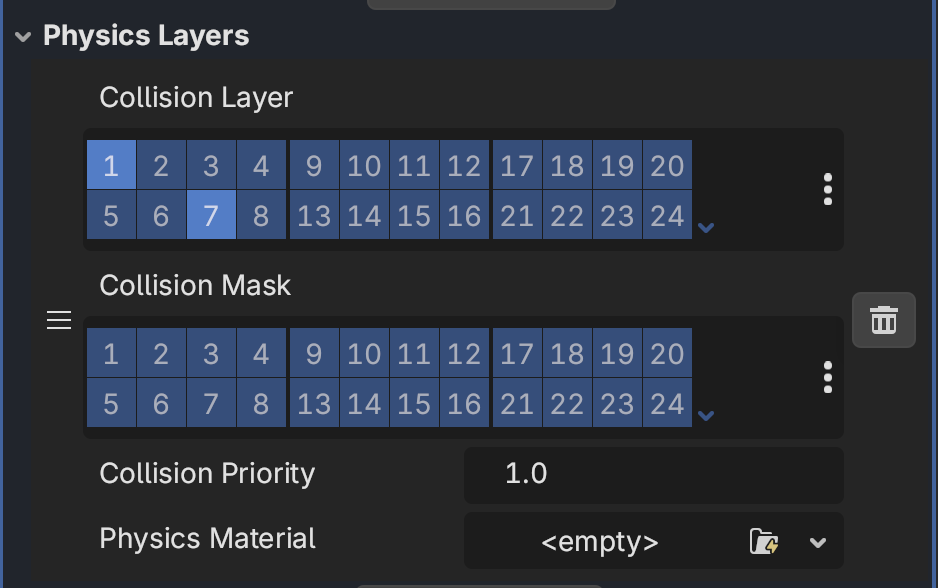Click the Physics Material quick-load folder icon
The width and height of the screenshot is (938, 588).
(x=764, y=541)
